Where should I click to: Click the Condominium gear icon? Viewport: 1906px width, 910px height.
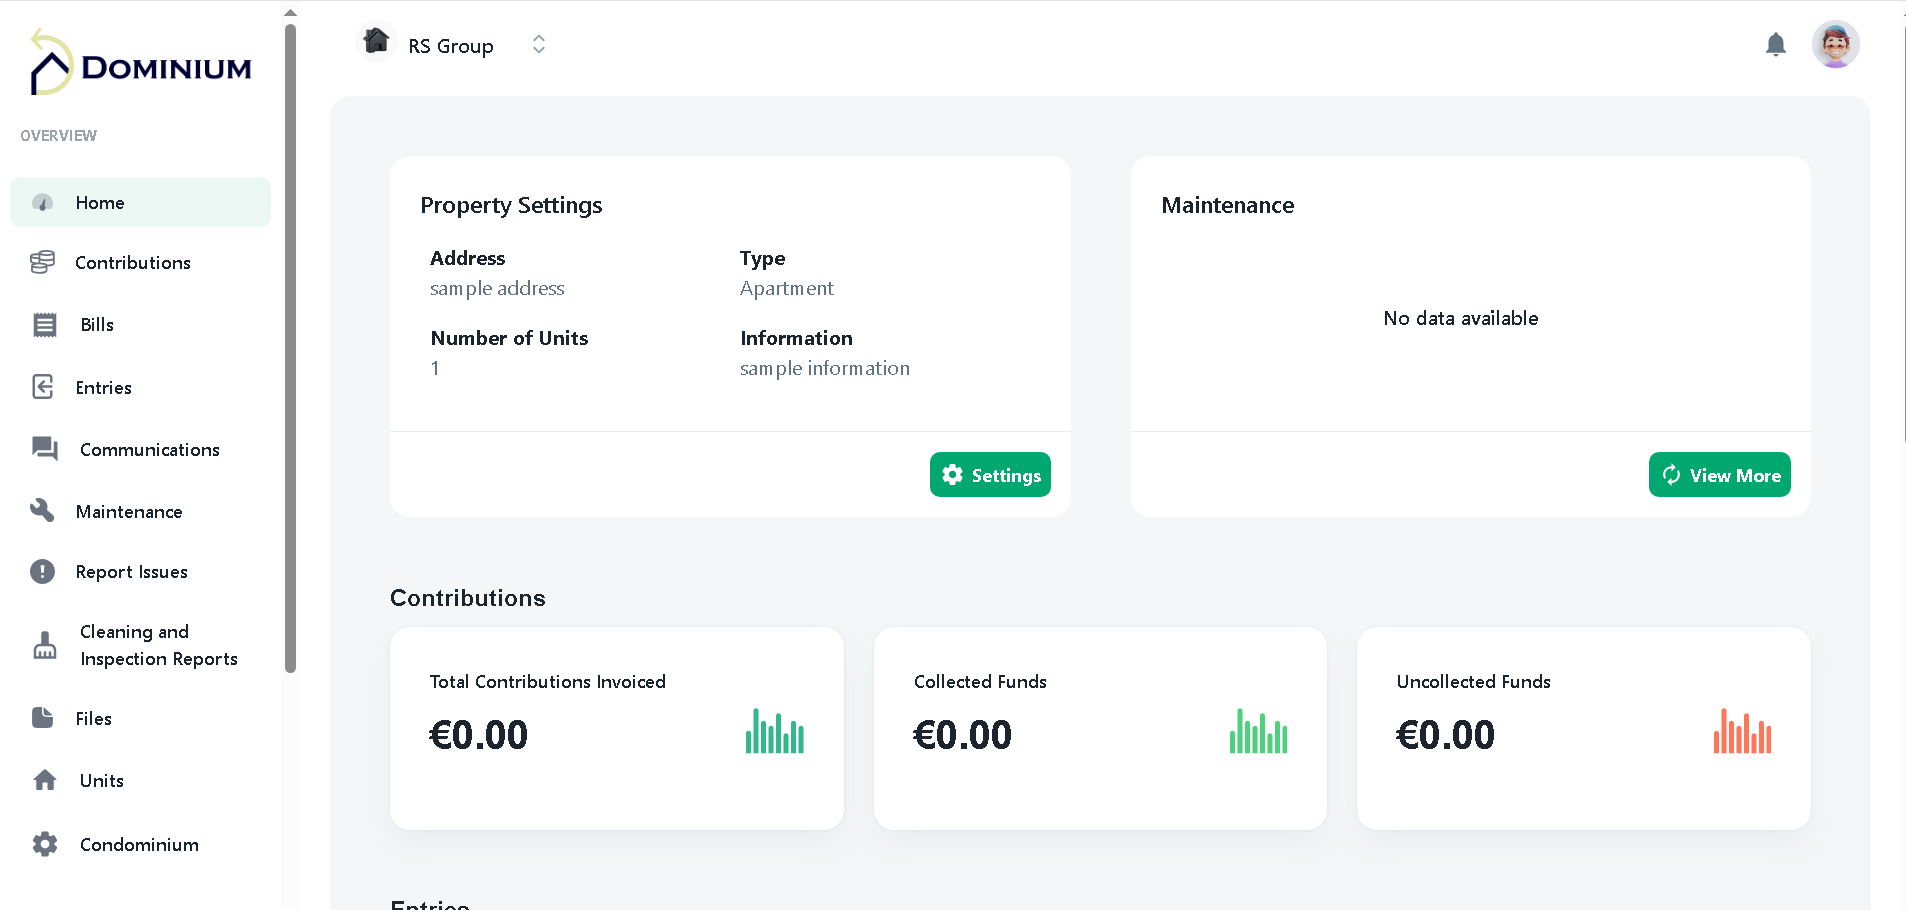(45, 844)
